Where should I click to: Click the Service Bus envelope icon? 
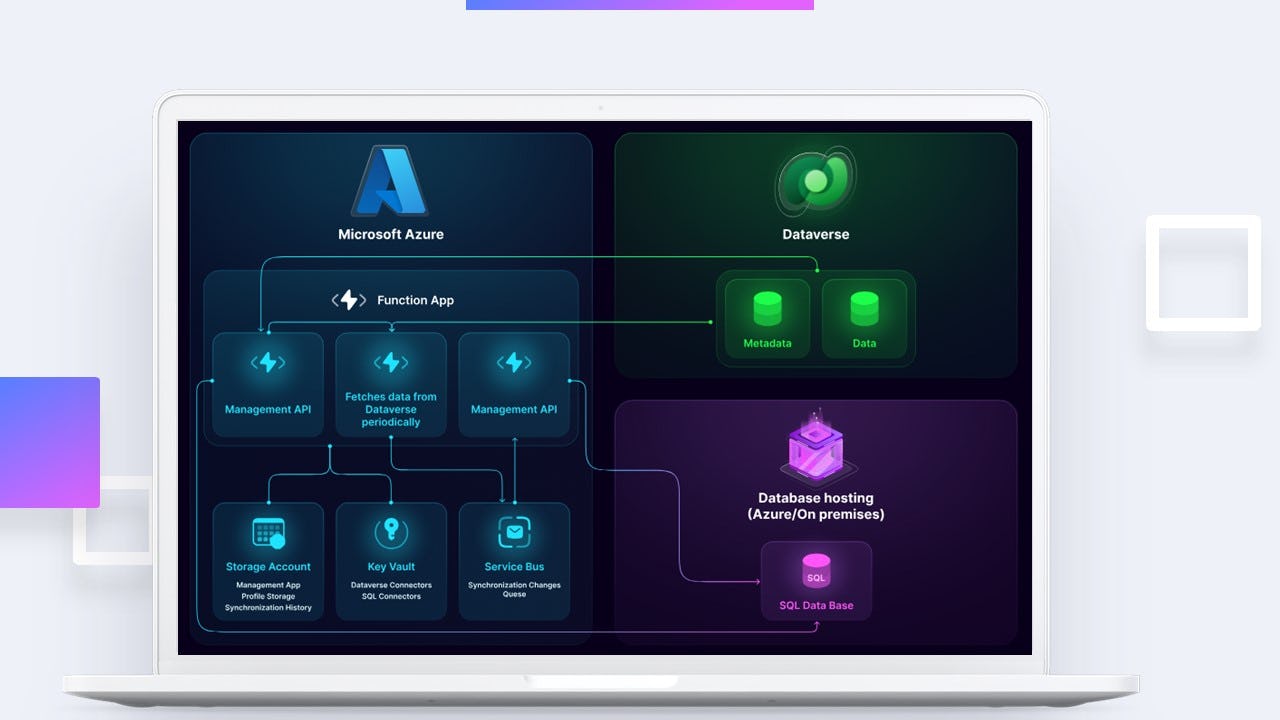[x=514, y=531]
